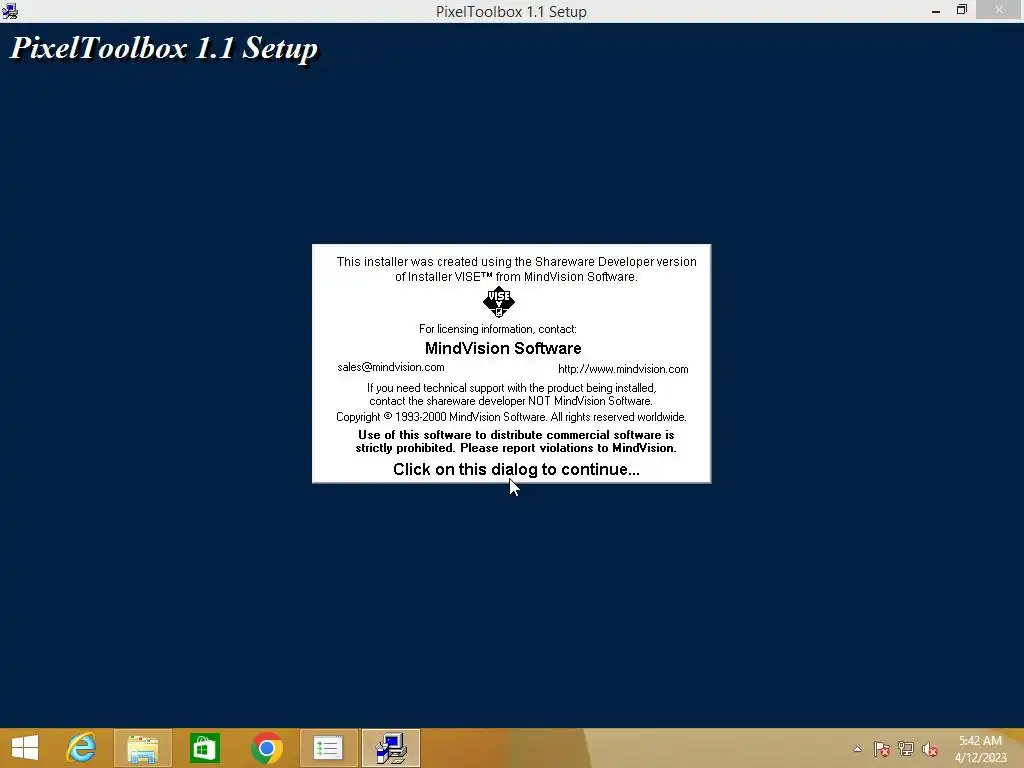This screenshot has height=768, width=1024.
Task: Click the VISE diamond logo in dialog
Action: pyautogui.click(x=499, y=302)
